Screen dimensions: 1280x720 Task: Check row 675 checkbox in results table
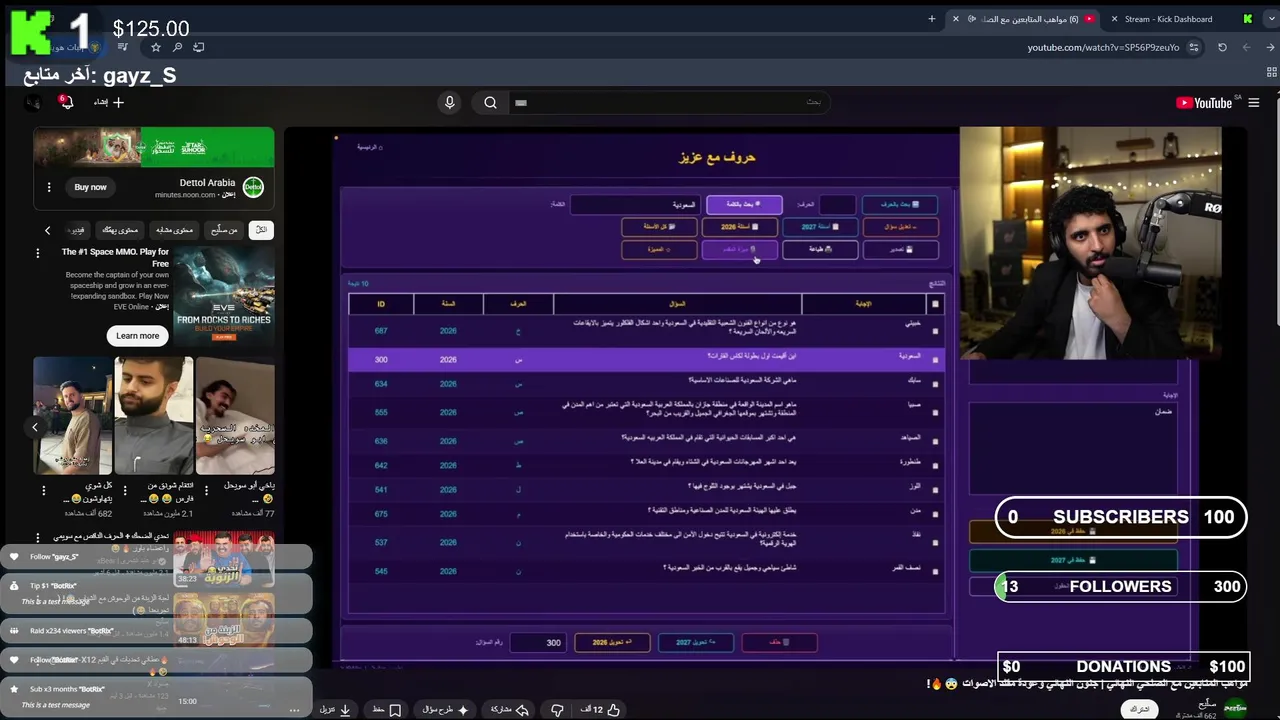click(x=935, y=515)
